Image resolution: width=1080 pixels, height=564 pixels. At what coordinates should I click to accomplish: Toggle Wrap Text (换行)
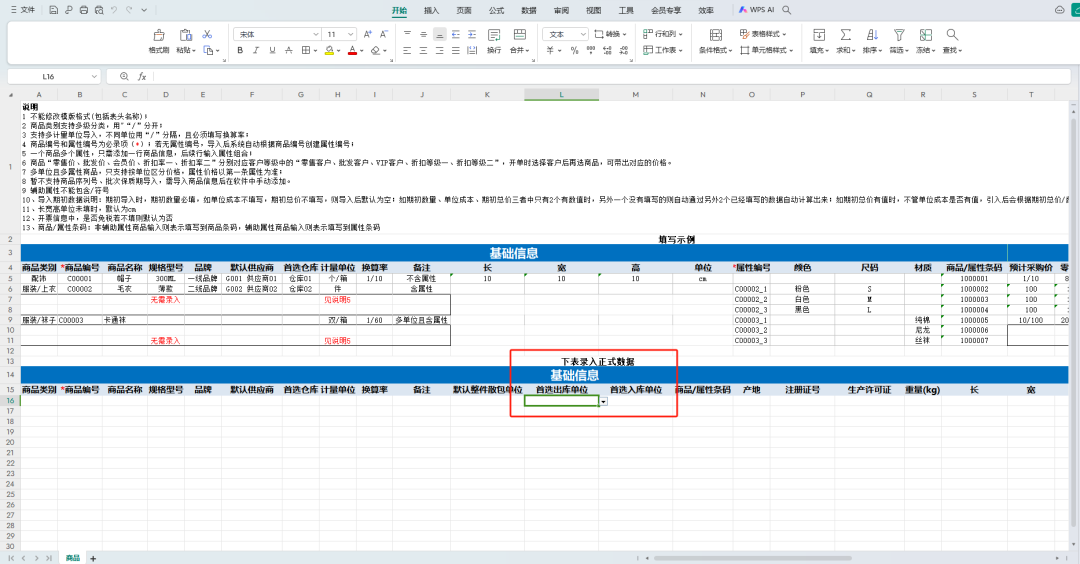point(494,41)
